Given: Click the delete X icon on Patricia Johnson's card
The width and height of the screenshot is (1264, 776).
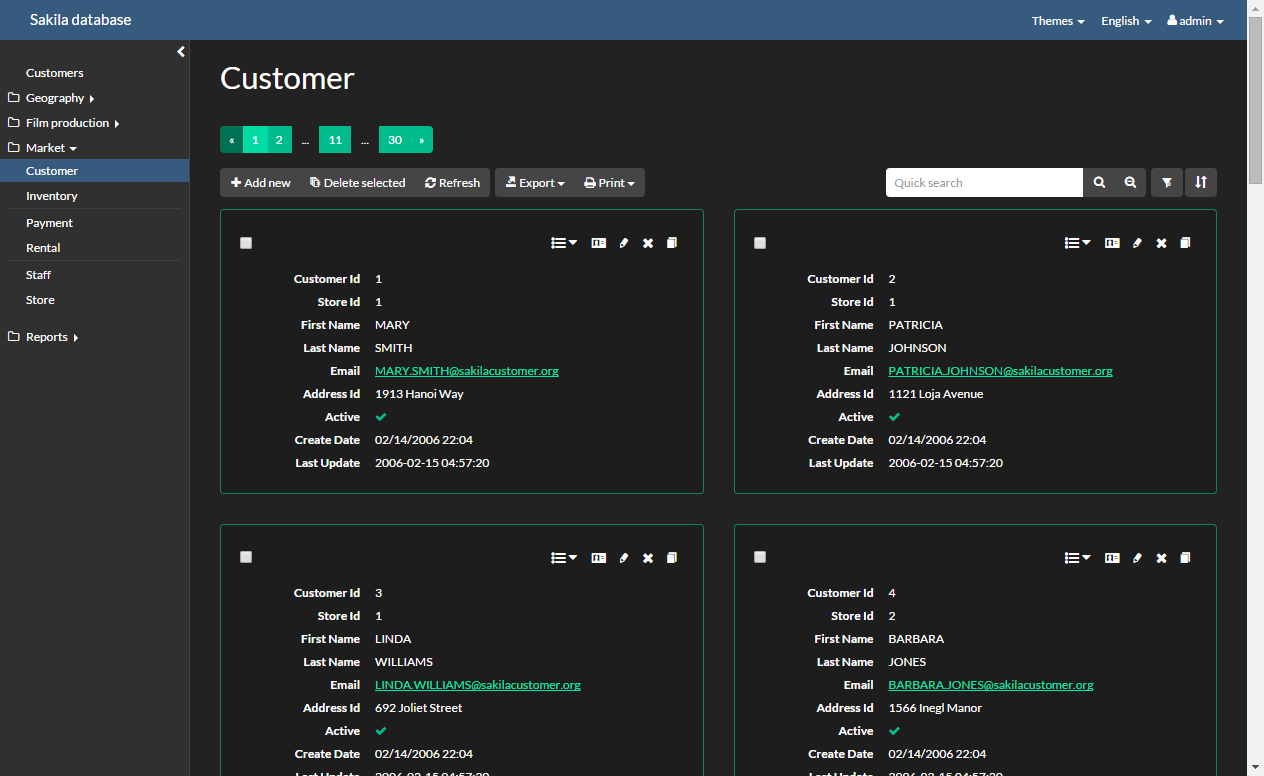Looking at the screenshot, I should pos(1161,243).
